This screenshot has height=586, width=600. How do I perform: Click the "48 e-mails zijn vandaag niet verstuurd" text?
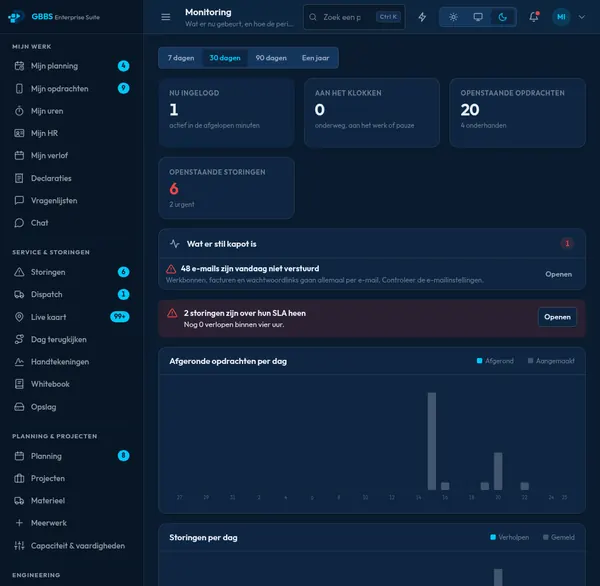click(x=249, y=269)
